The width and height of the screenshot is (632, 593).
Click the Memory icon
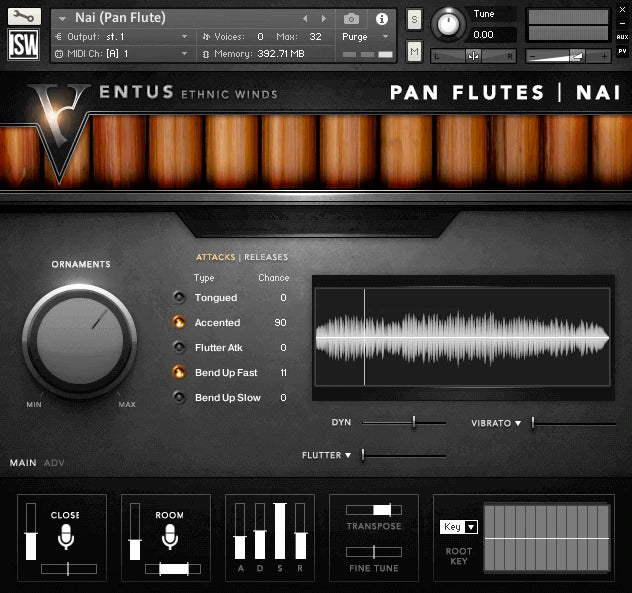pyautogui.click(x=206, y=54)
